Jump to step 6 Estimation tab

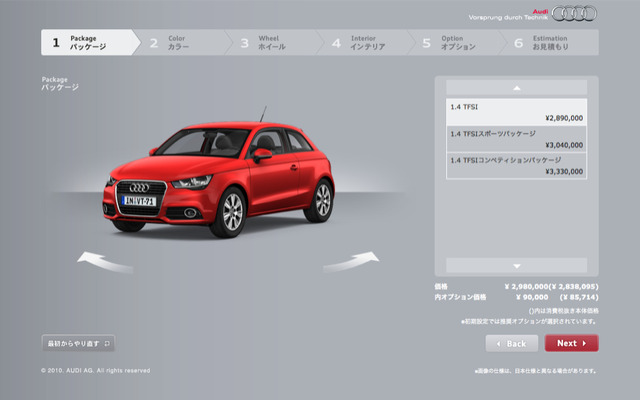point(549,42)
